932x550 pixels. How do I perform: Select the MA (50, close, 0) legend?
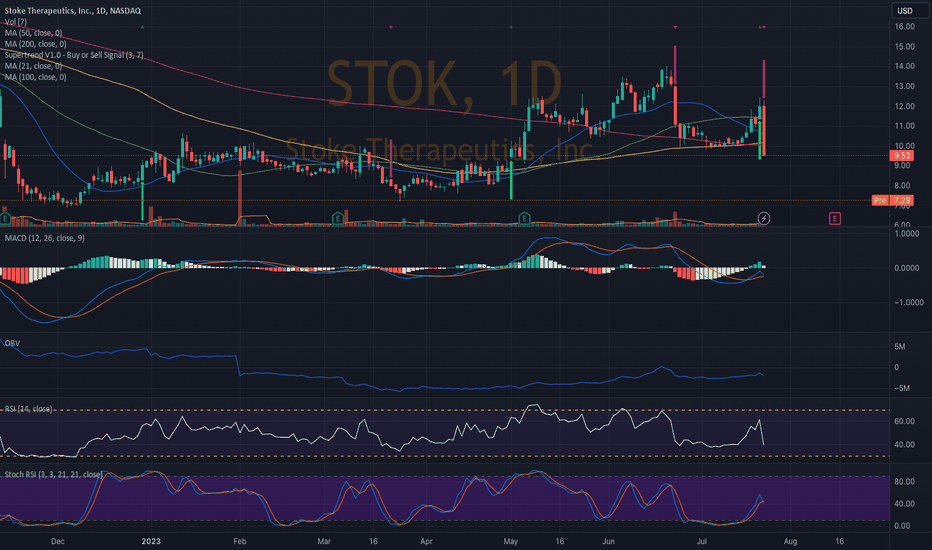coord(33,33)
